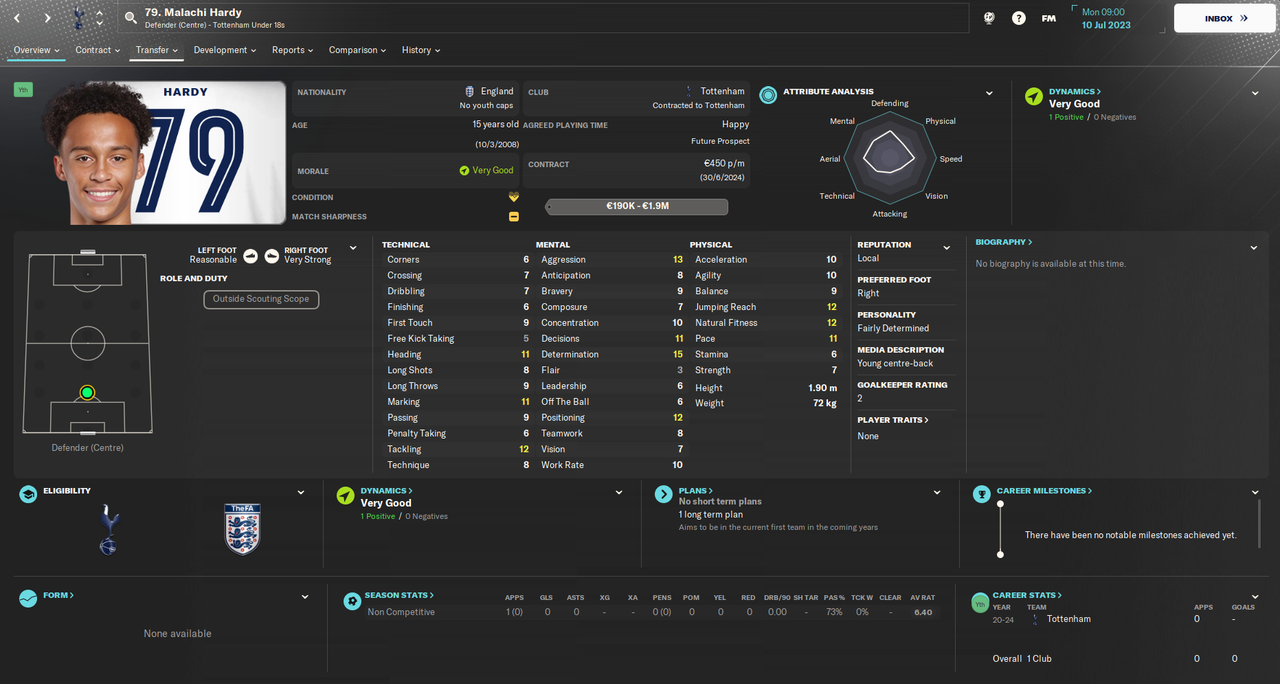The image size is (1280, 684).
Task: Open the Contract tab menu
Action: (98, 50)
